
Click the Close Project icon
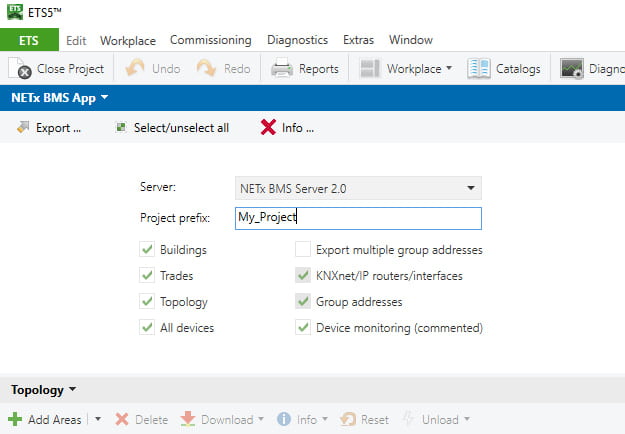[20, 69]
